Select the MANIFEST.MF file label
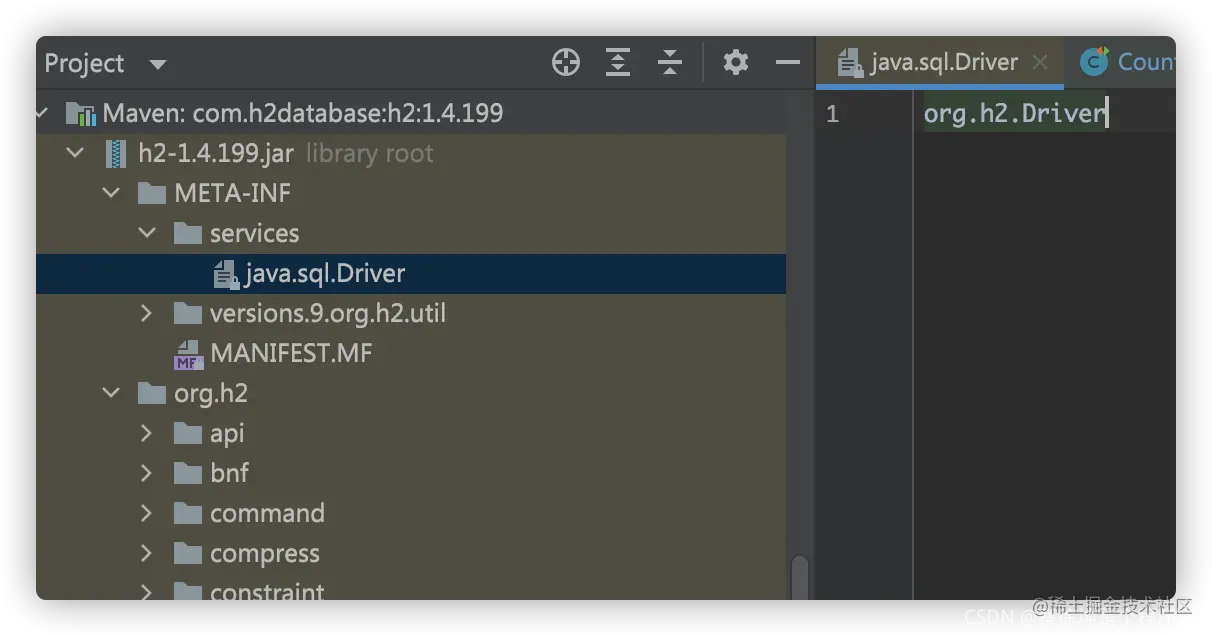Viewport: 1212px width, 636px height. [x=291, y=354]
